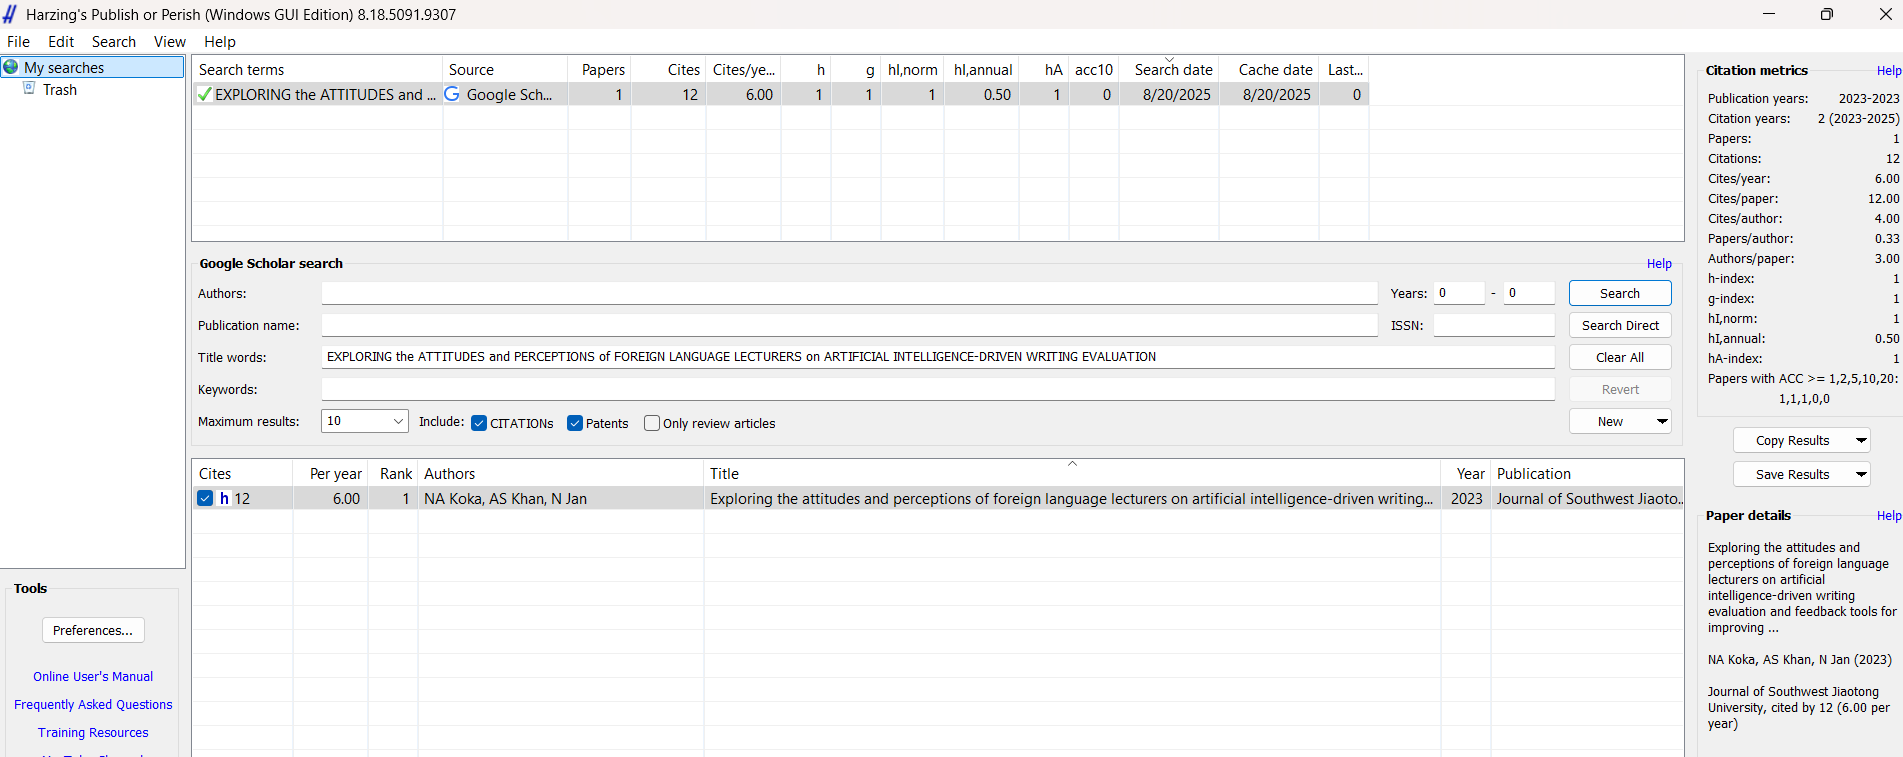Click the h-index marker icon beside 12 cites
This screenshot has height=757, width=1903.
tap(224, 499)
